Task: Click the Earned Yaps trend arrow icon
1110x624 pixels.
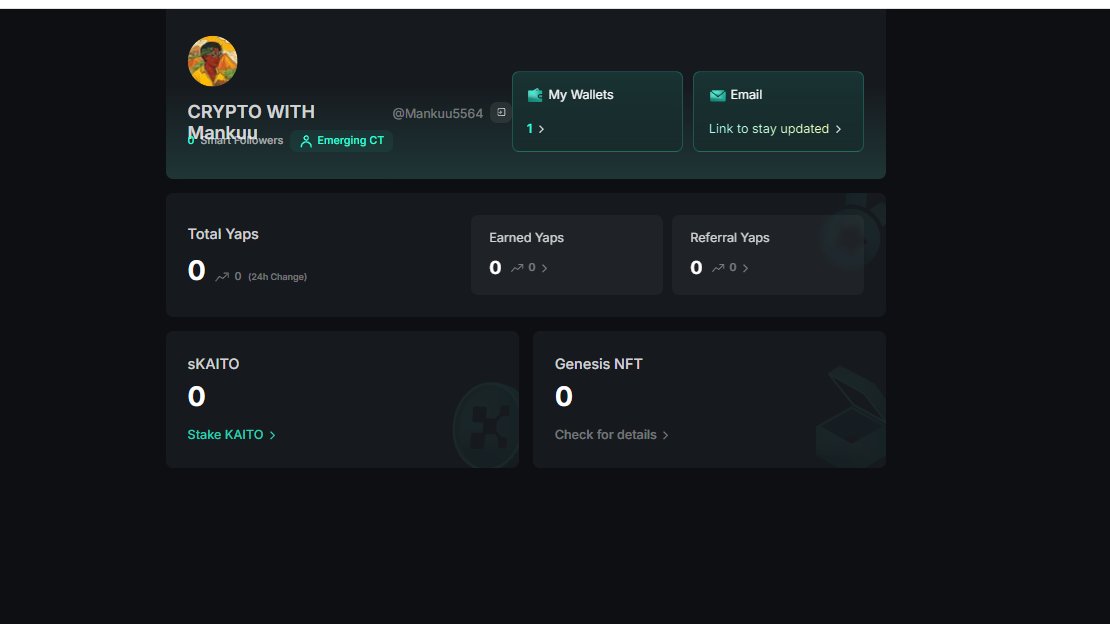Action: pyautogui.click(x=517, y=268)
